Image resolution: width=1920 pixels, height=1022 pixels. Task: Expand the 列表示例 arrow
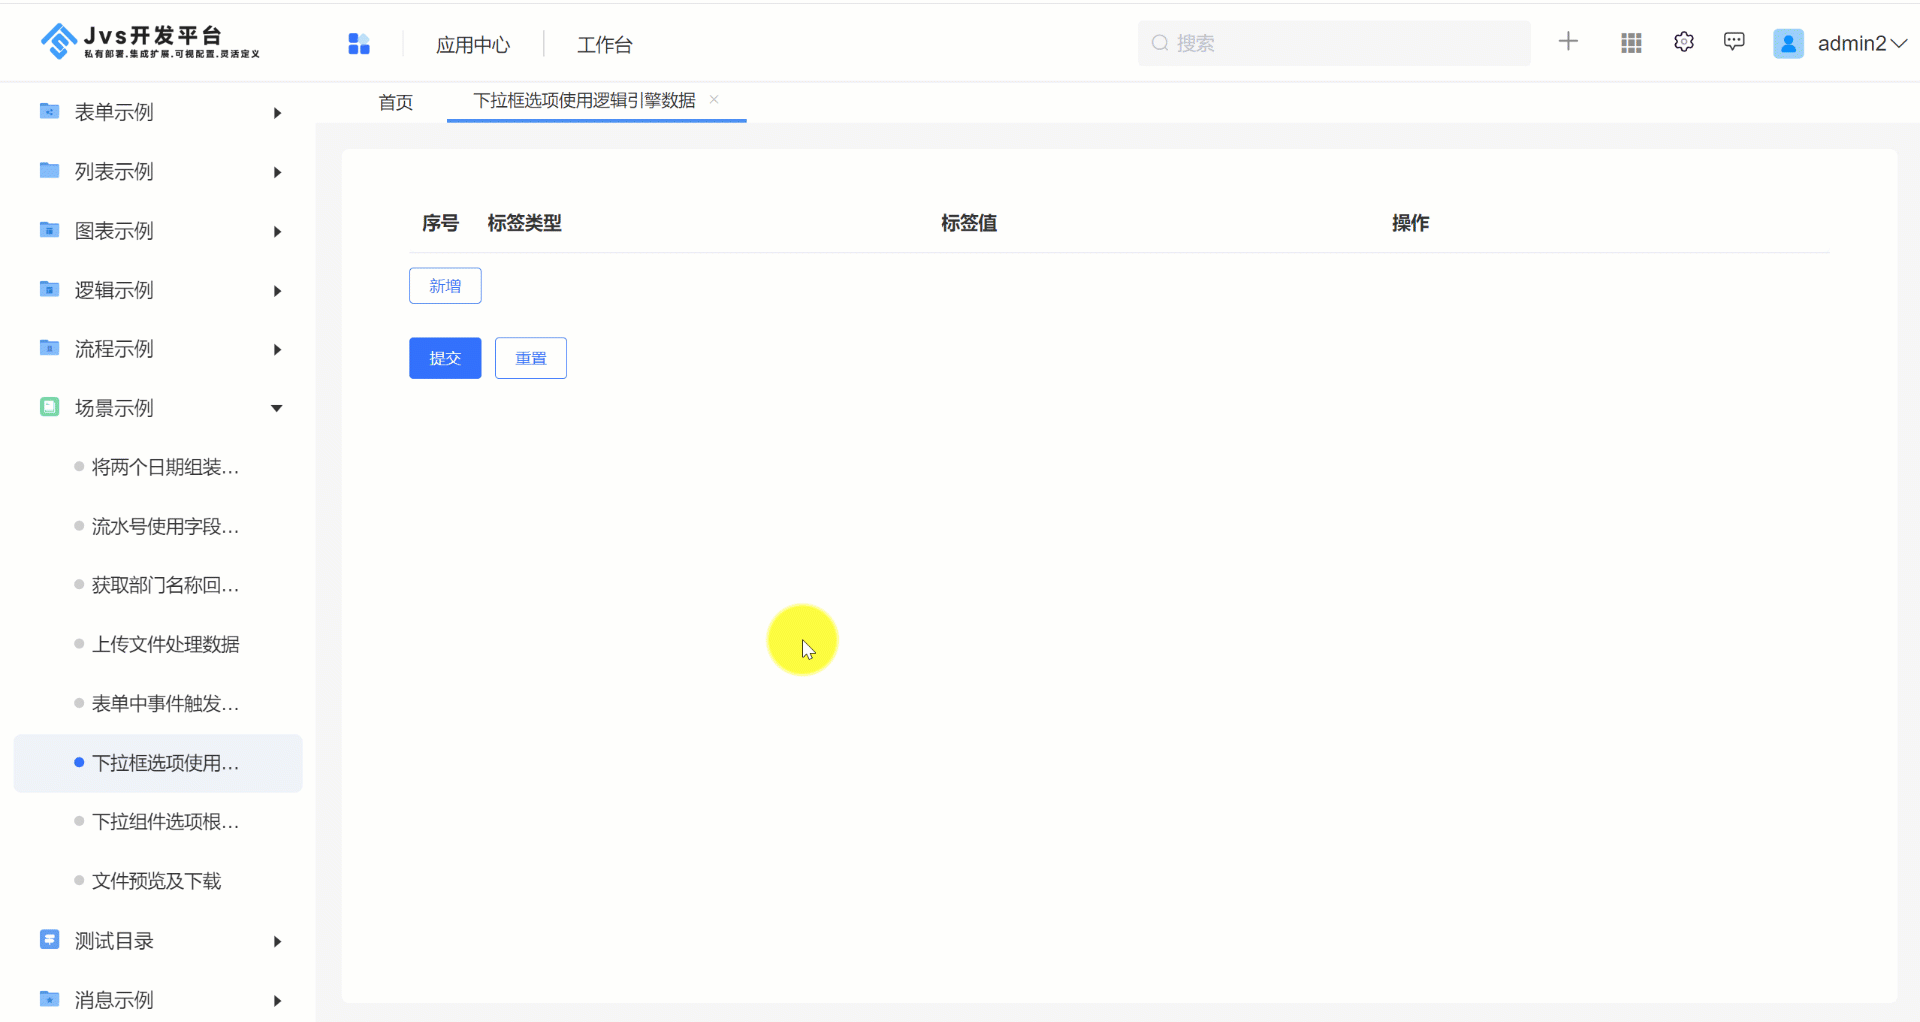[277, 172]
